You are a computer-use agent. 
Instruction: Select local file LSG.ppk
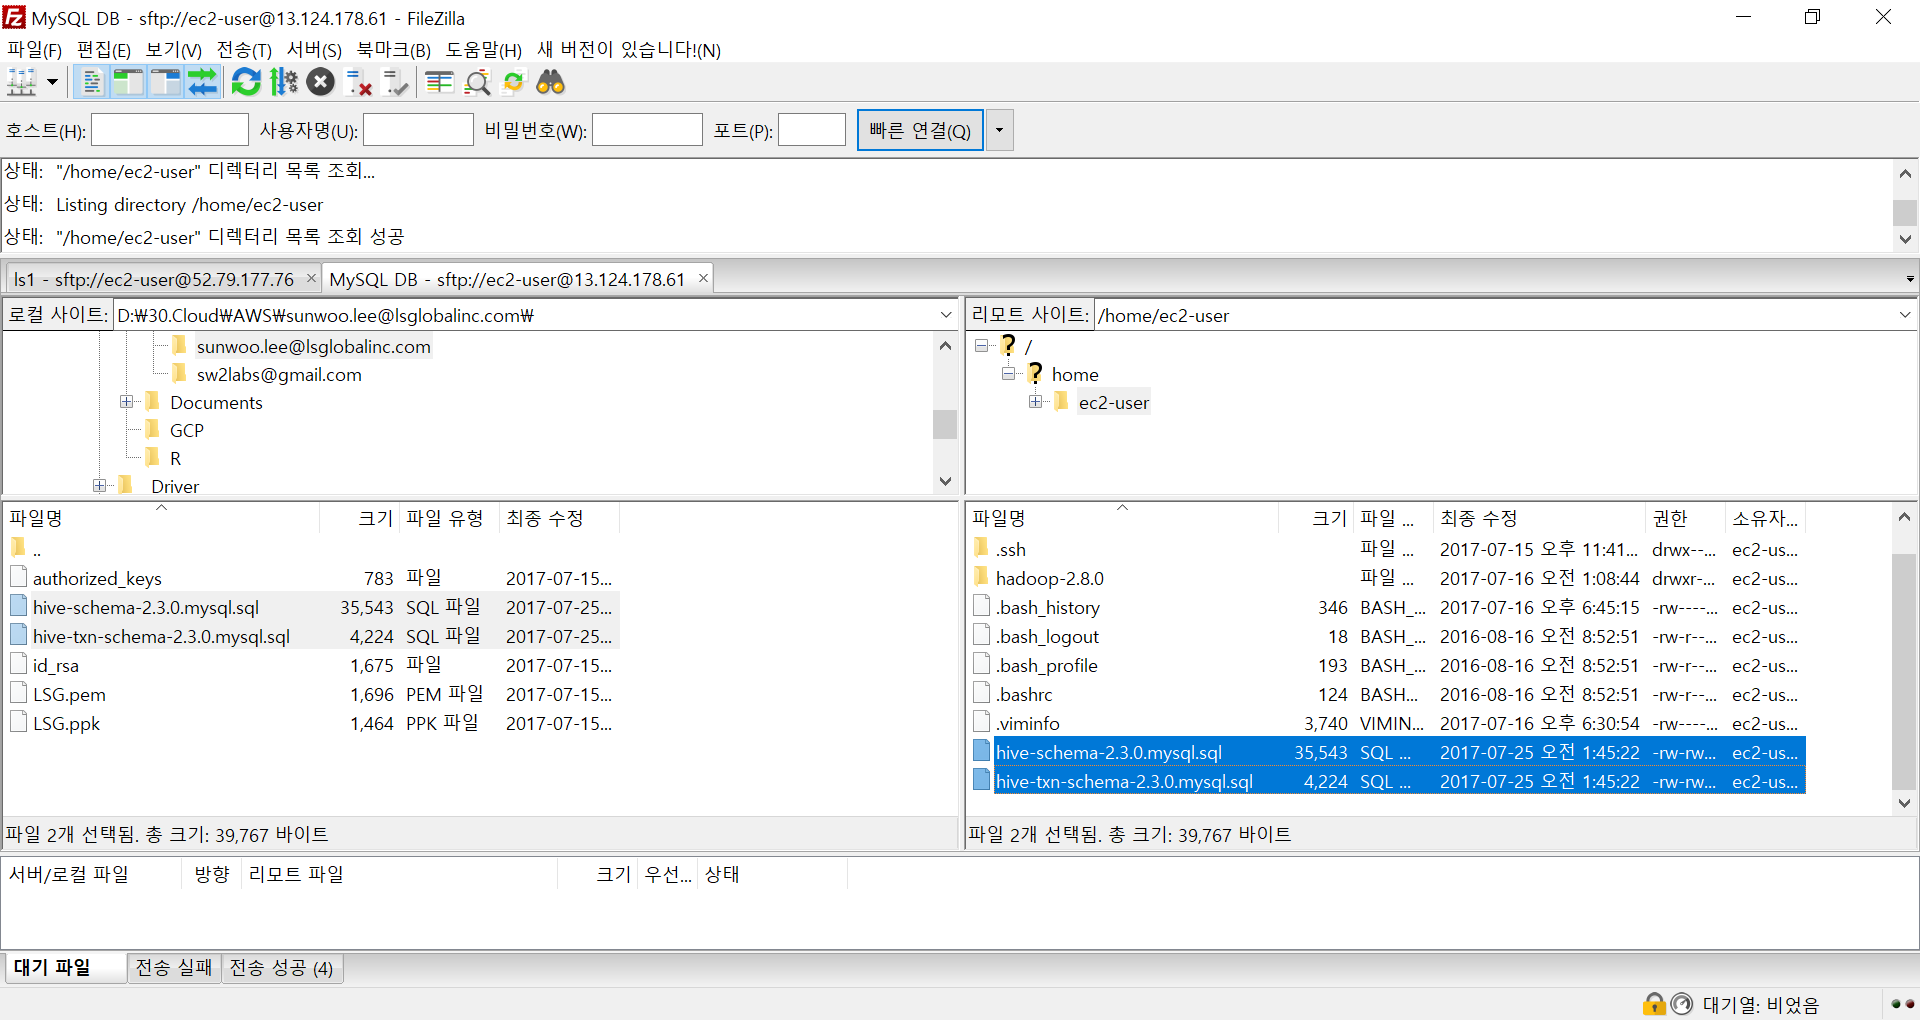click(x=66, y=724)
